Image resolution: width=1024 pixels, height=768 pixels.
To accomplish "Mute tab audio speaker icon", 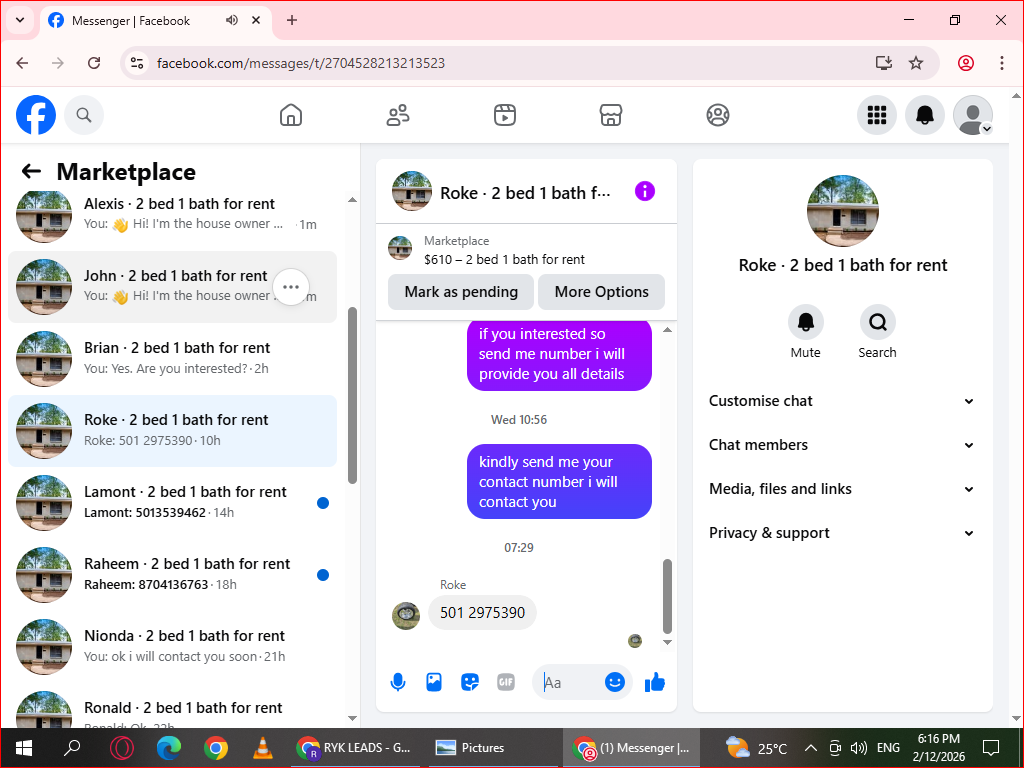I will point(232,20).
